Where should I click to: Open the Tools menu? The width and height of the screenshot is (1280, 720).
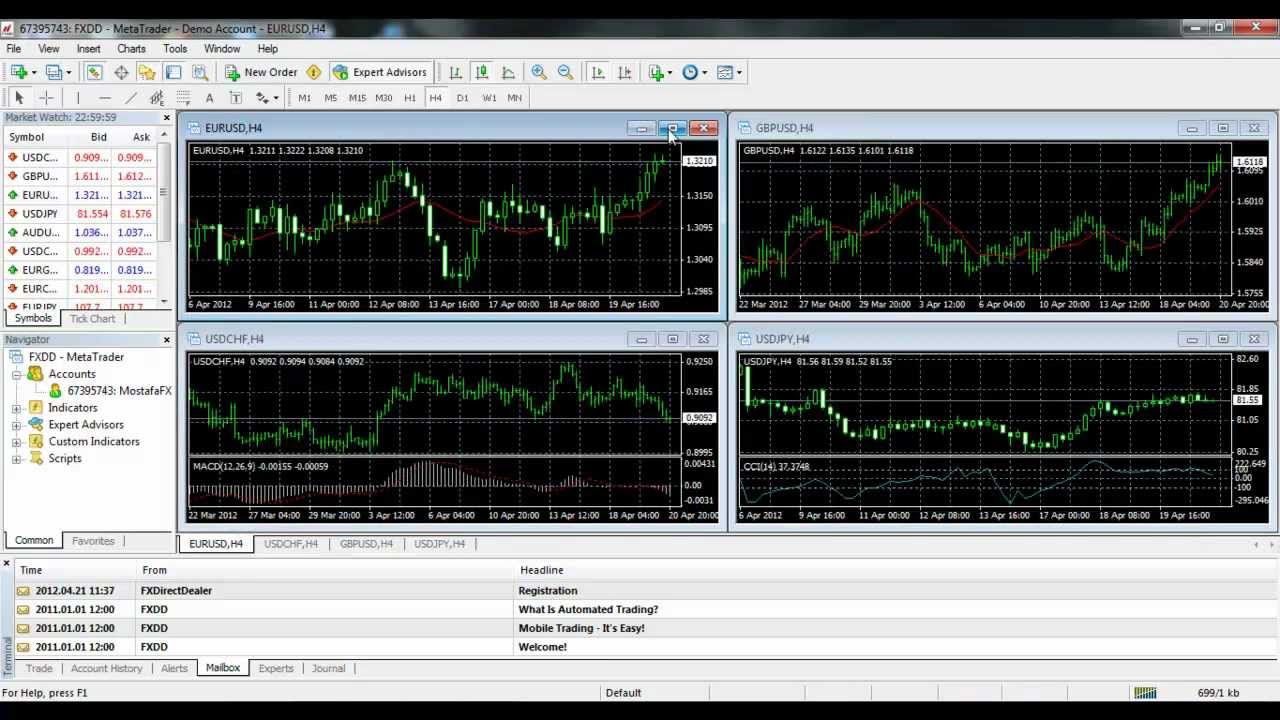tap(175, 48)
